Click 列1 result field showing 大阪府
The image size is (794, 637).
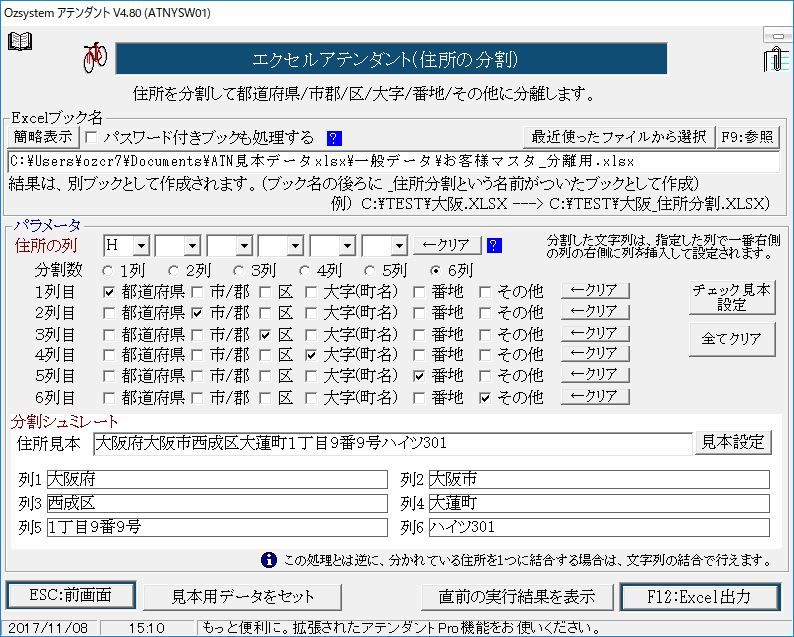[217, 480]
